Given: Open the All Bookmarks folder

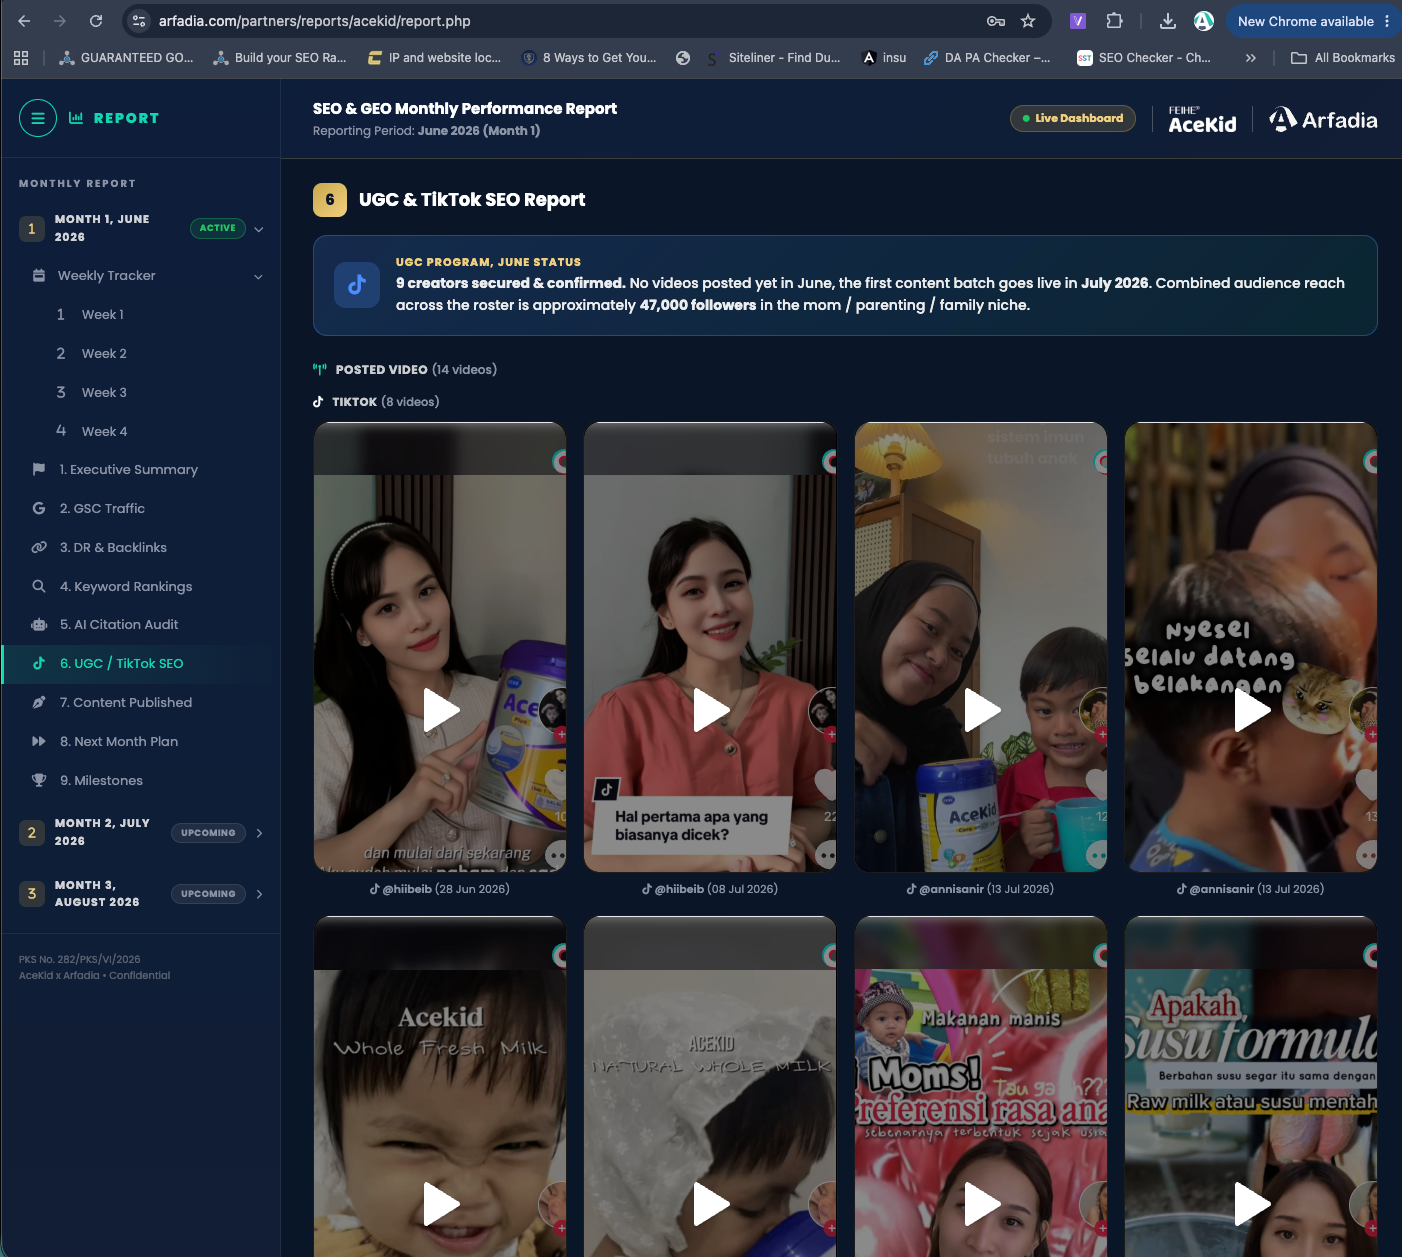Looking at the screenshot, I should (1343, 58).
